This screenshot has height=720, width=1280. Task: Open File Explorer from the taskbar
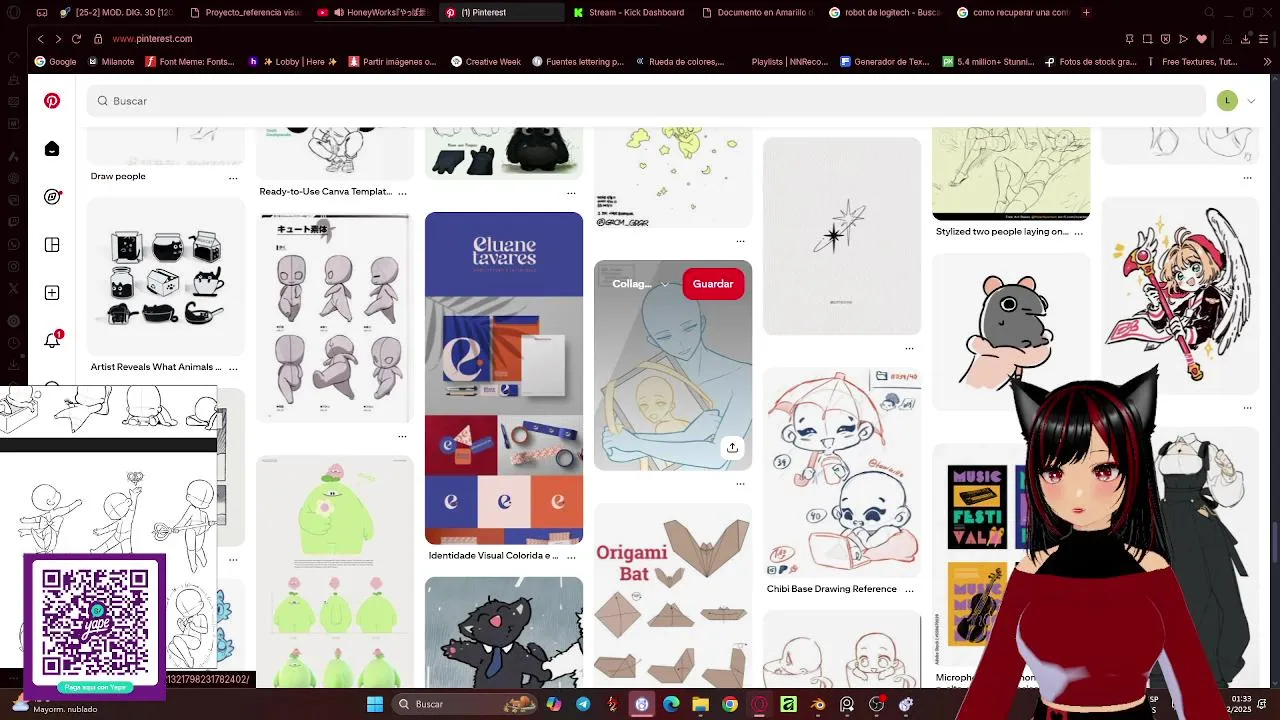point(700,704)
